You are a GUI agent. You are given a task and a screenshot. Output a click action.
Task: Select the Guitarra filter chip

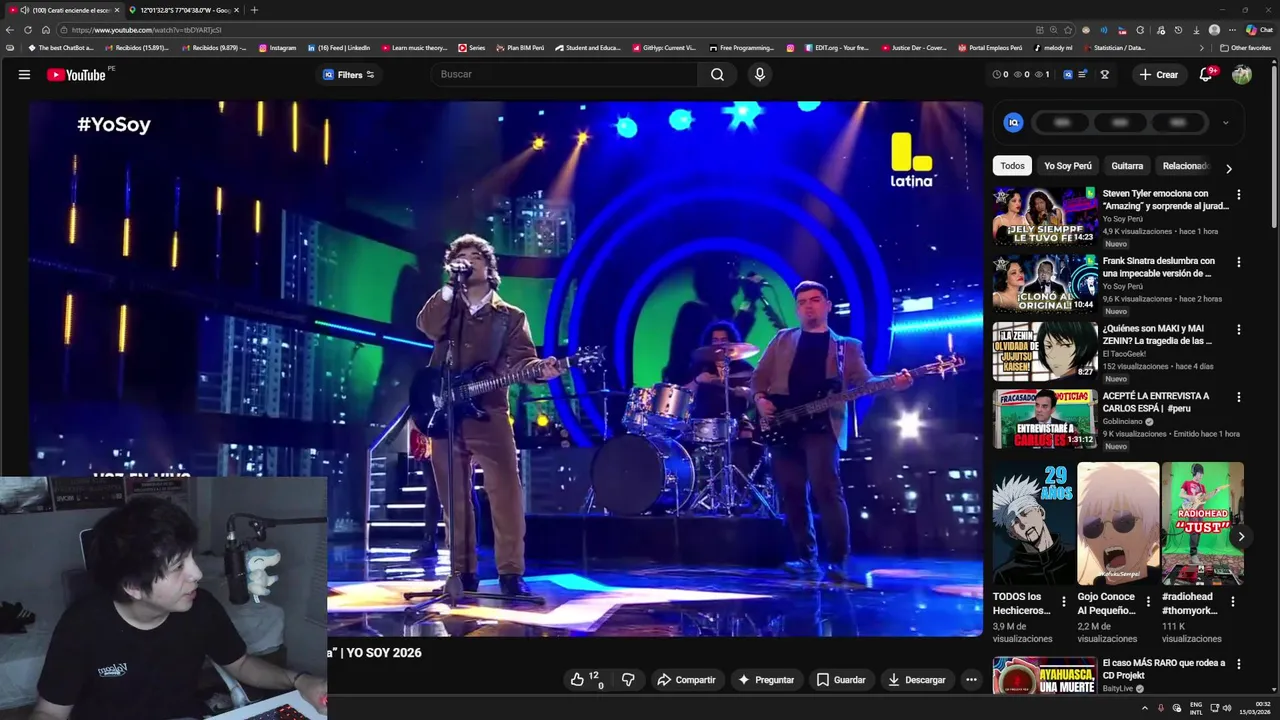[x=1127, y=166]
